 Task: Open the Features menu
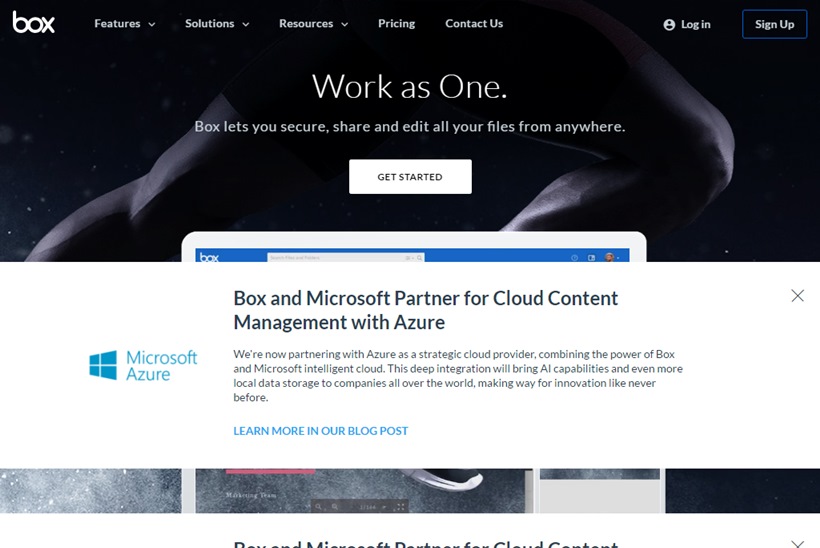pyautogui.click(x=117, y=24)
